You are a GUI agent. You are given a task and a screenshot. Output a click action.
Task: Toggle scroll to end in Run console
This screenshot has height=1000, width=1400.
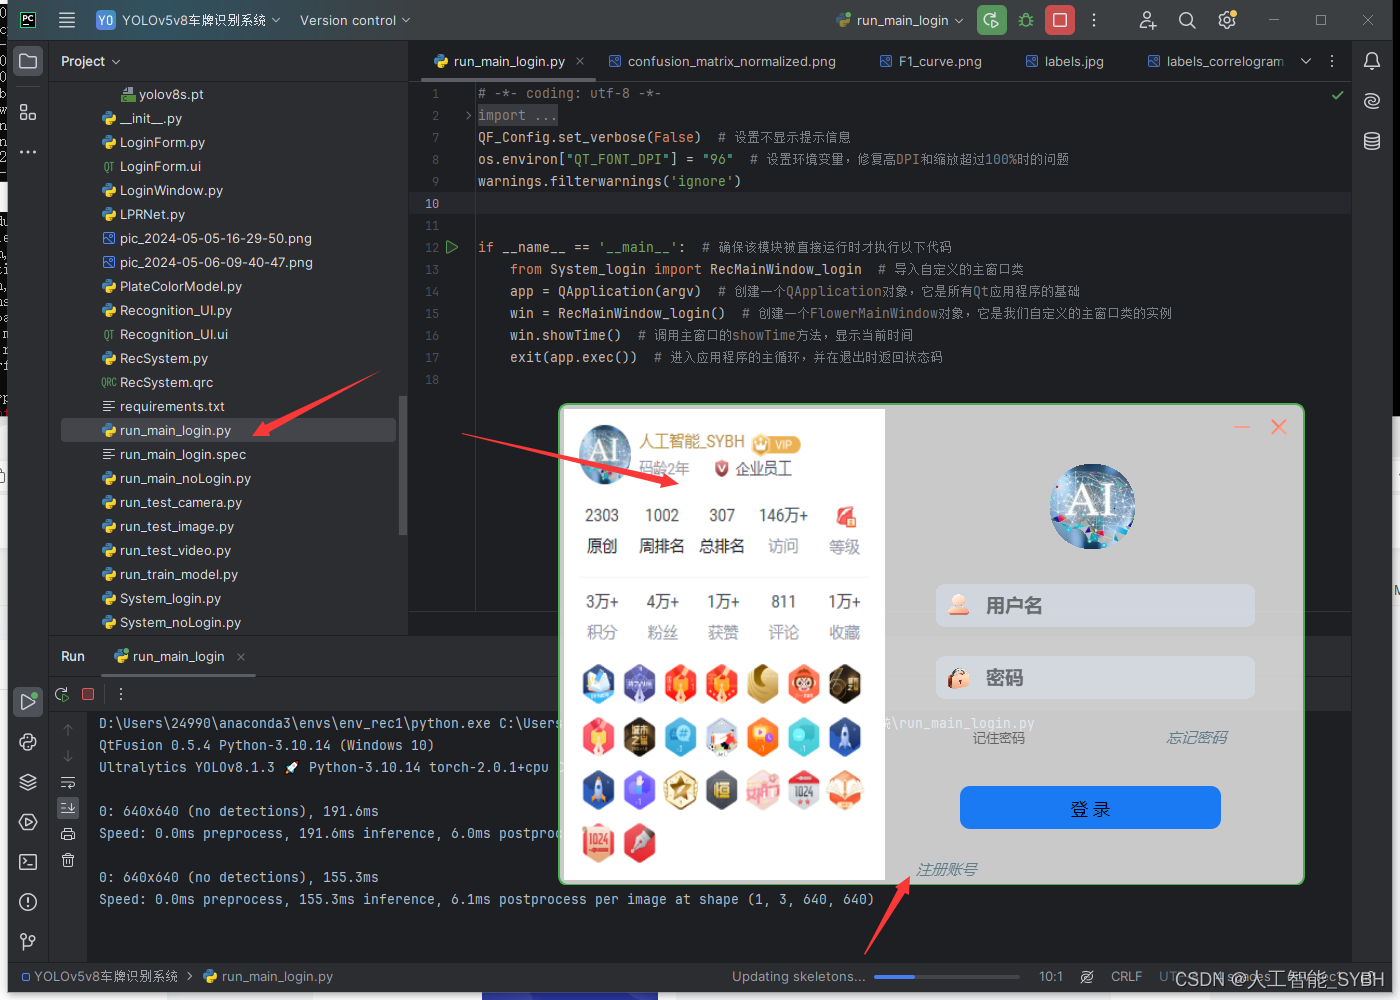[x=68, y=808]
